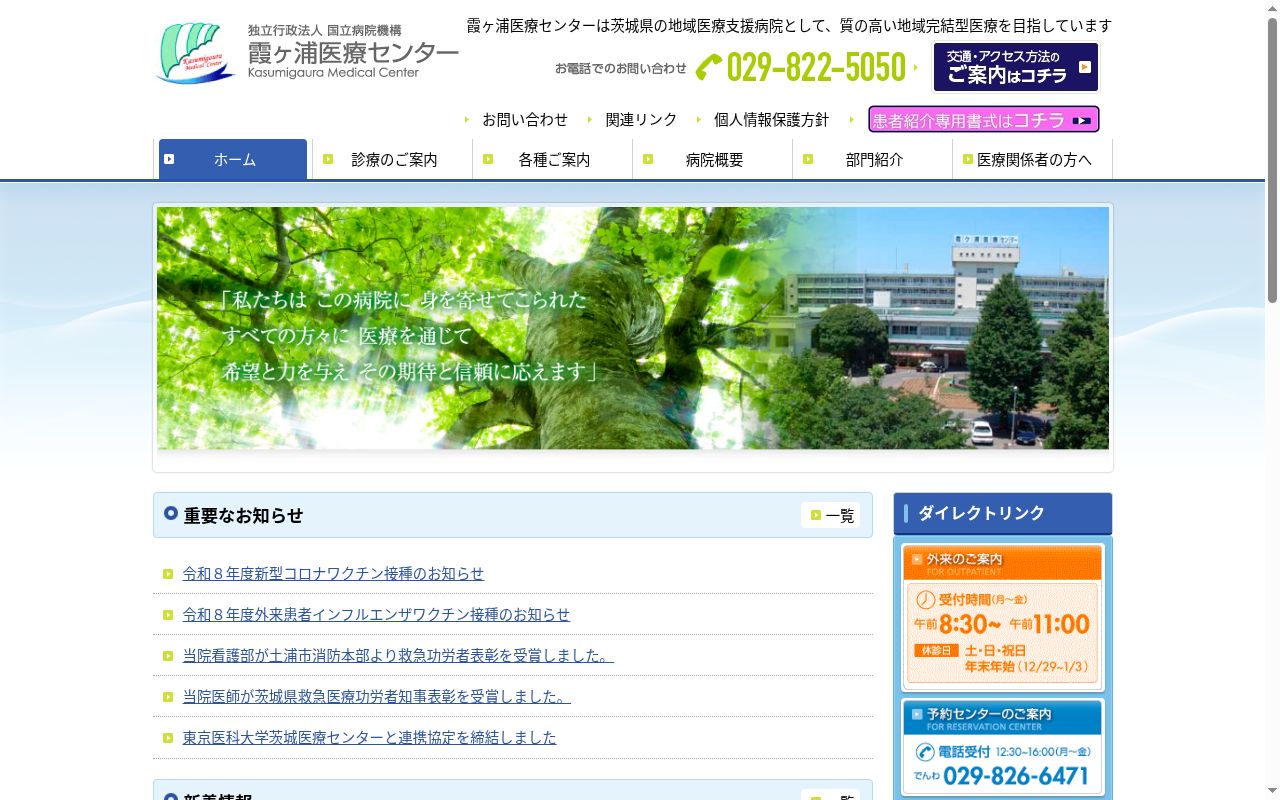Open the 予約センターのご案内 banner

[1003, 747]
